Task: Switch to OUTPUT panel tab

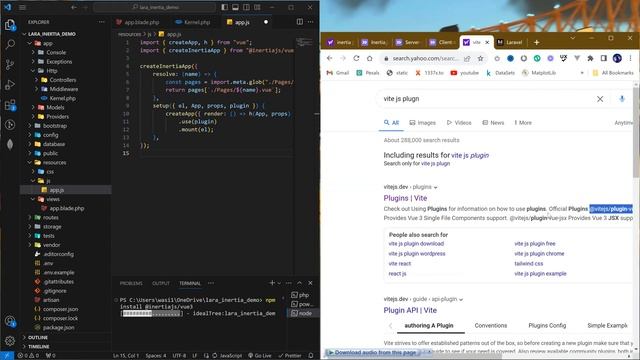Action: point(161,283)
